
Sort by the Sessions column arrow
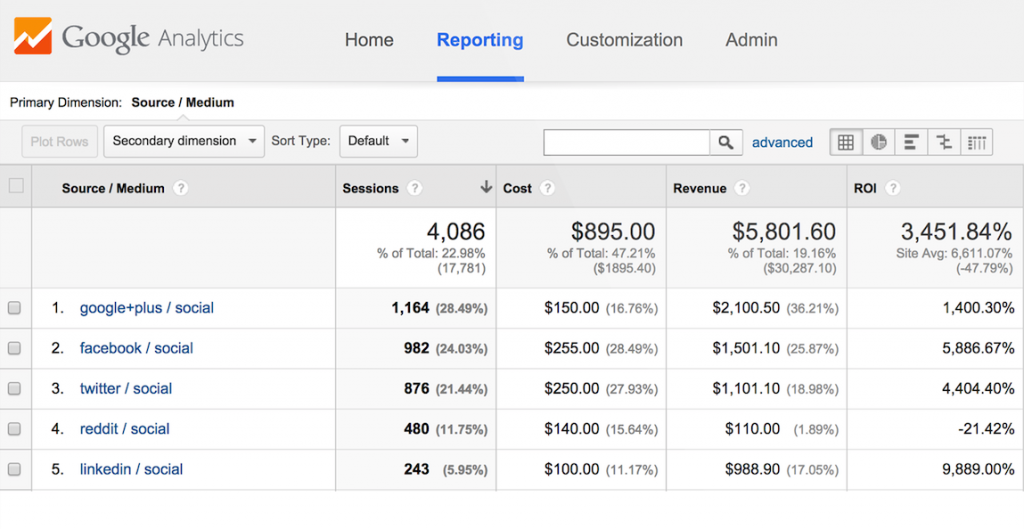coord(486,187)
